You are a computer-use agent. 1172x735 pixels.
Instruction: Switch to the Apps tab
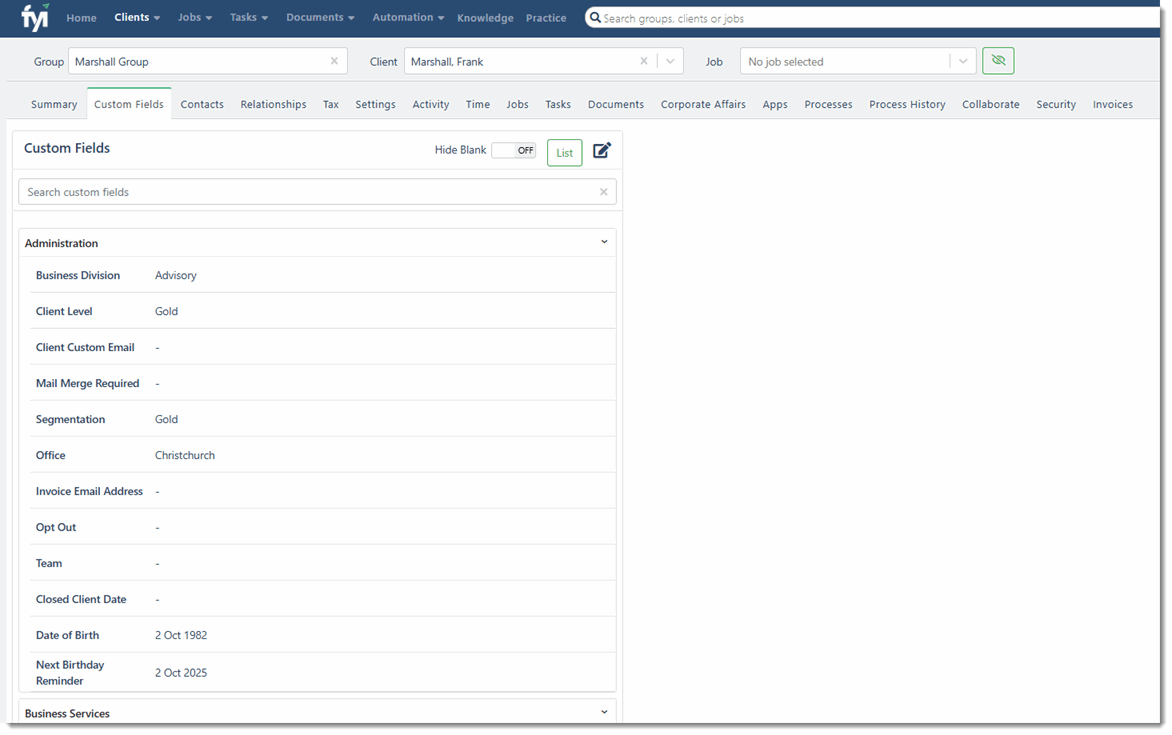coord(775,105)
